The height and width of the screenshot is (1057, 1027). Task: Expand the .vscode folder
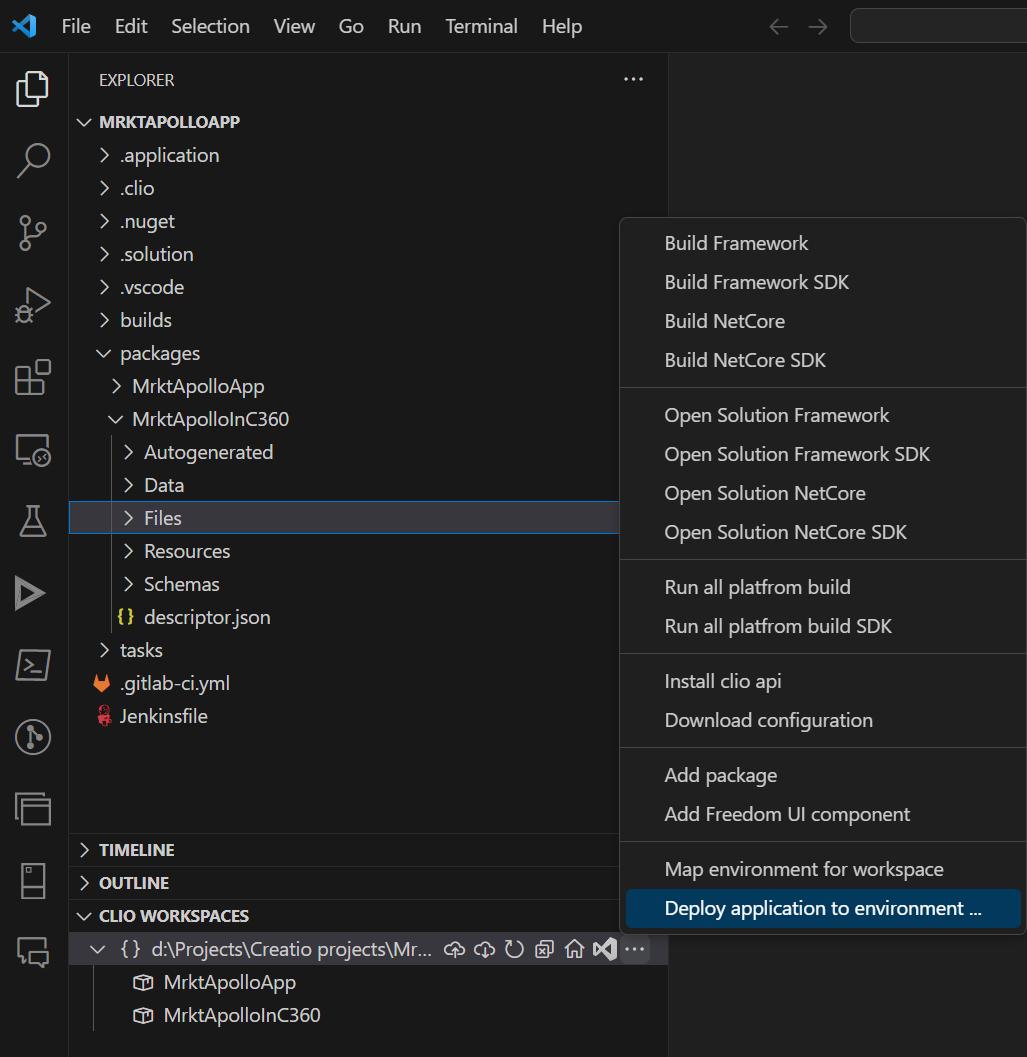click(x=105, y=287)
